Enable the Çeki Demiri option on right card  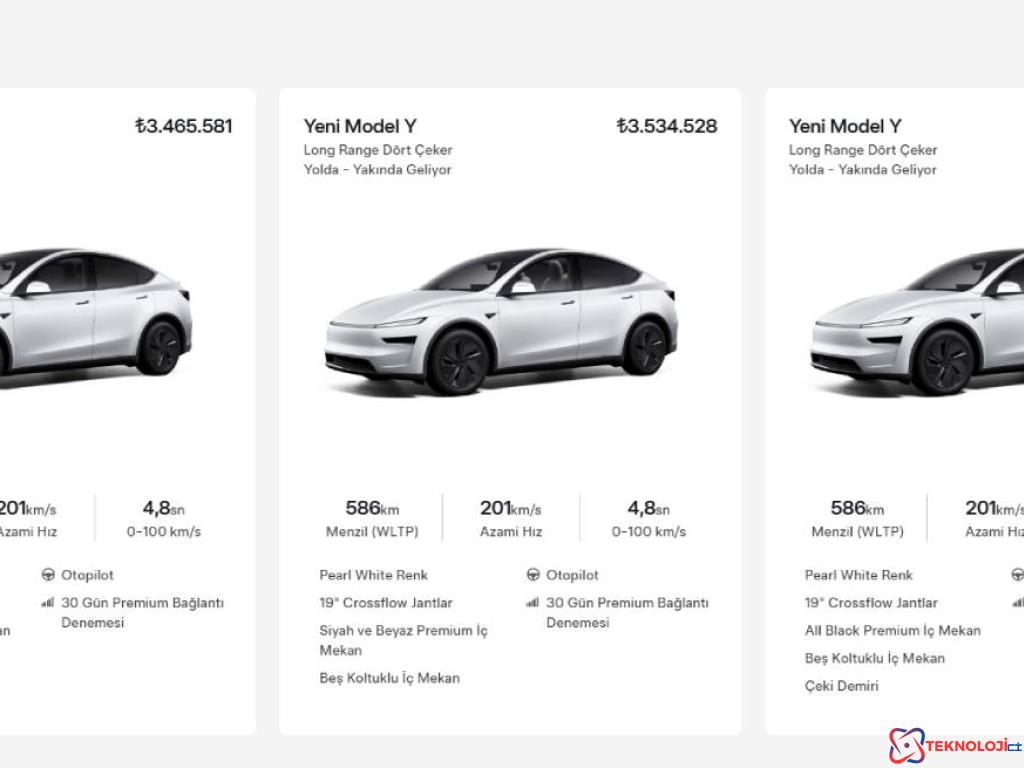[843, 686]
